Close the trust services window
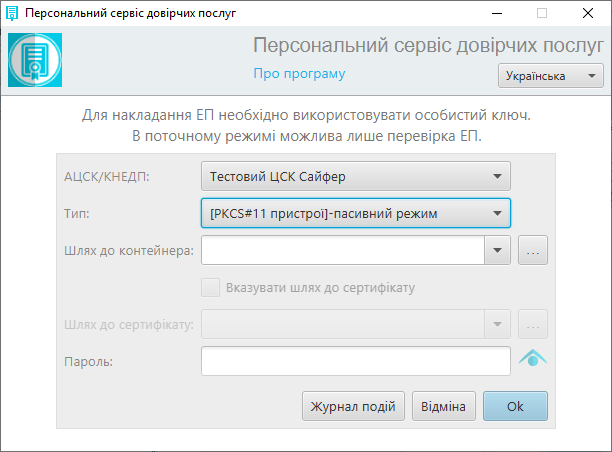Viewport: 612px width, 452px height. [x=588, y=13]
